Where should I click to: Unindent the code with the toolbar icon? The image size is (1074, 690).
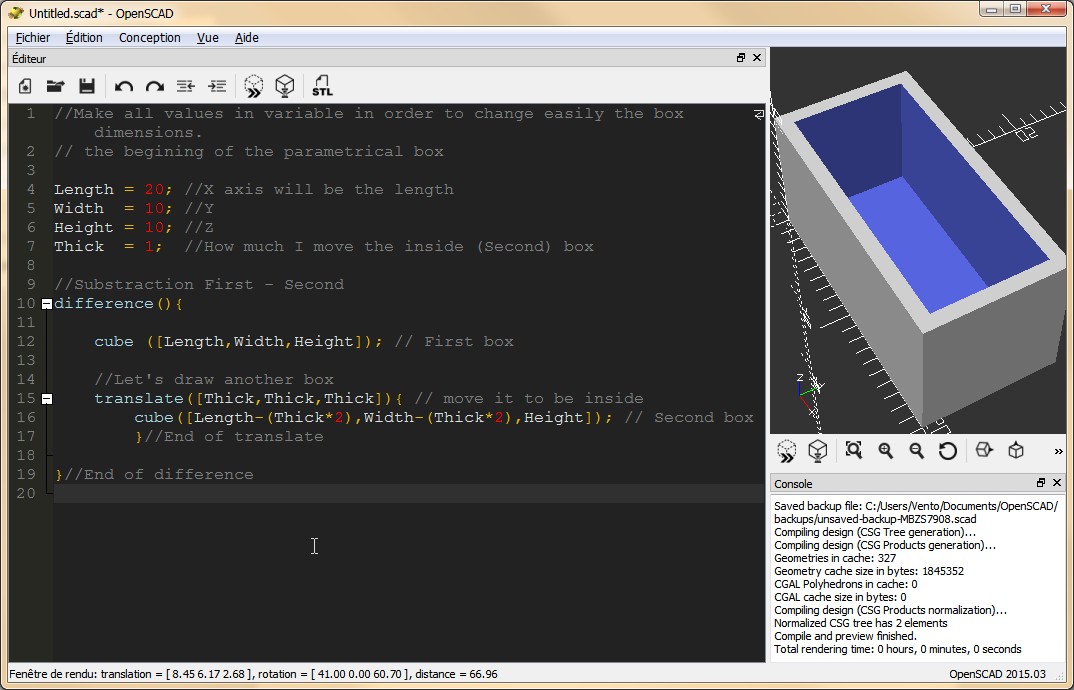pos(186,86)
